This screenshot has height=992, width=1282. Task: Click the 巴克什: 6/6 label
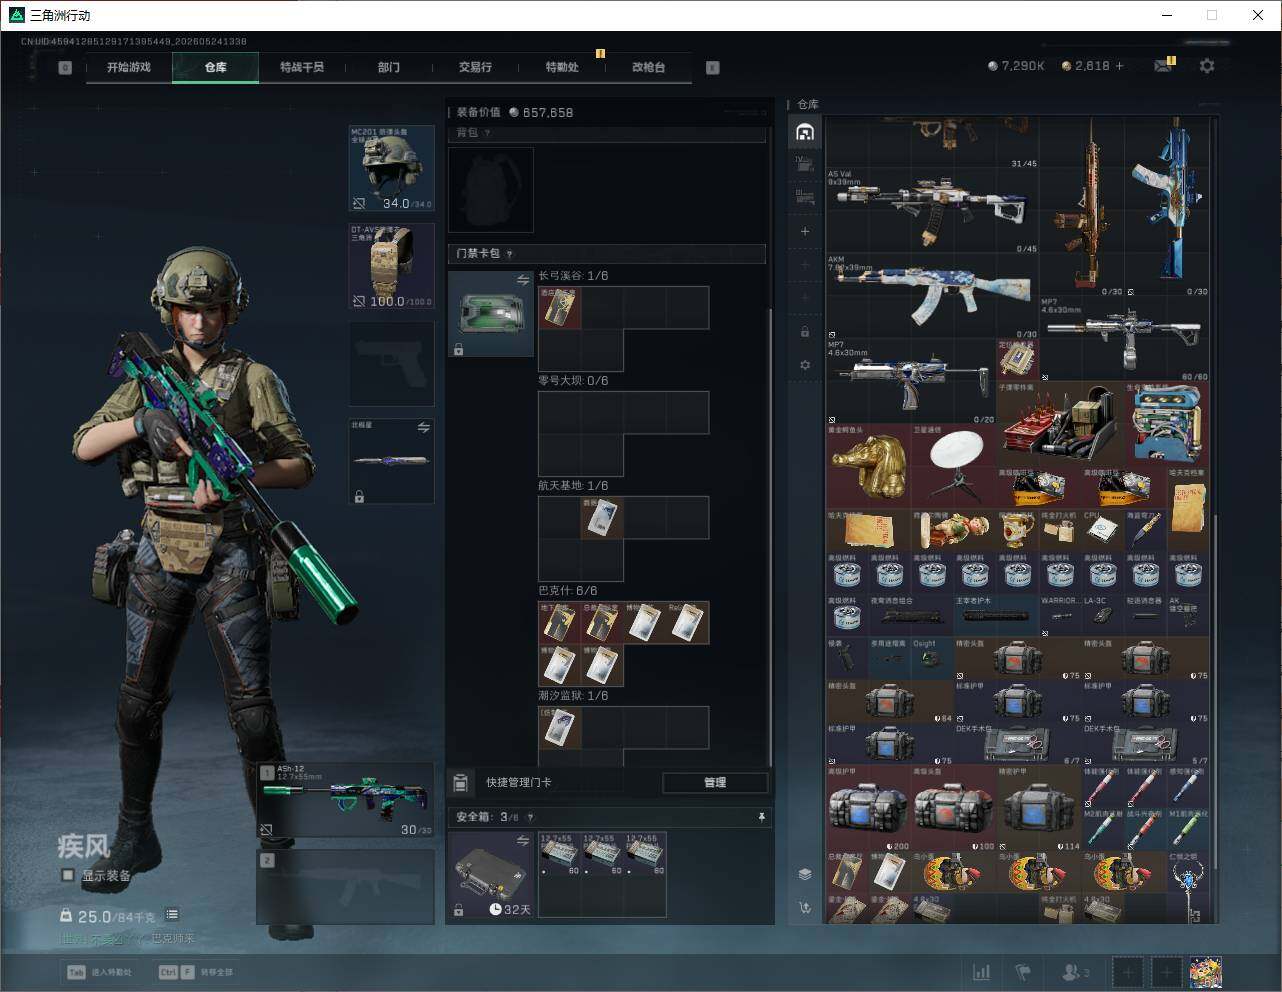tap(568, 590)
